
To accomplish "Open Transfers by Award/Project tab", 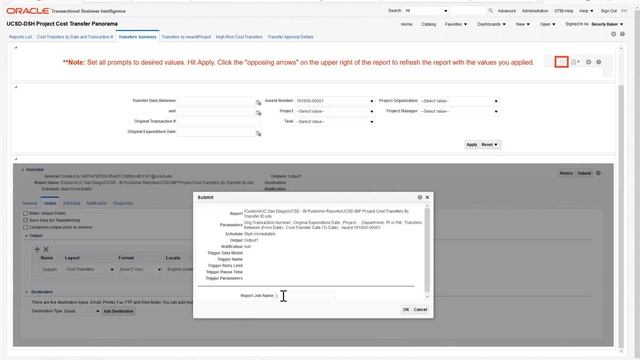I will point(186,37).
